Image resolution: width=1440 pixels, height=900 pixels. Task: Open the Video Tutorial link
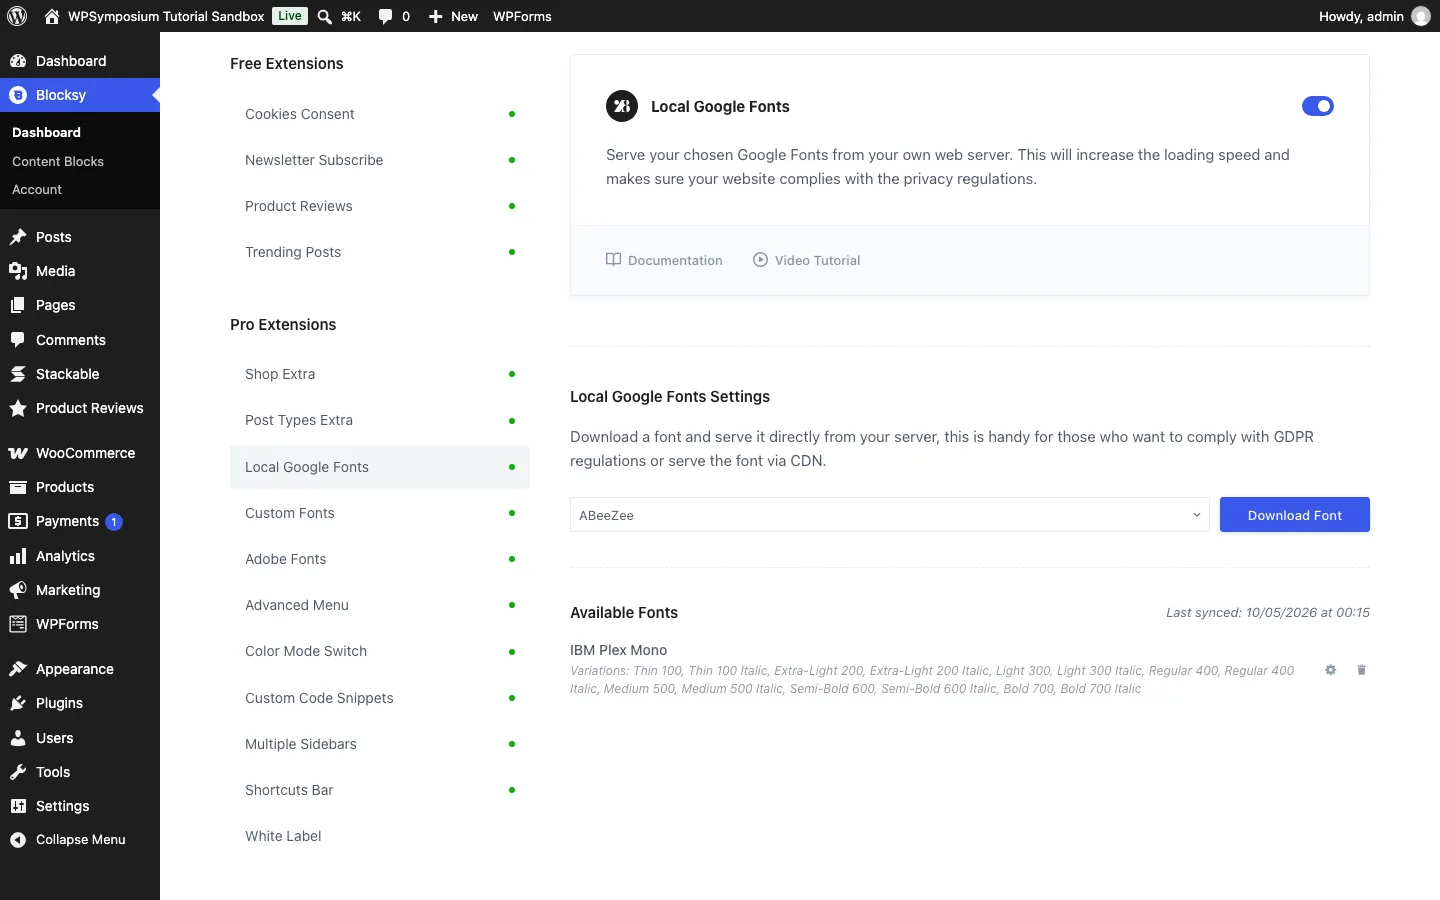(x=807, y=260)
